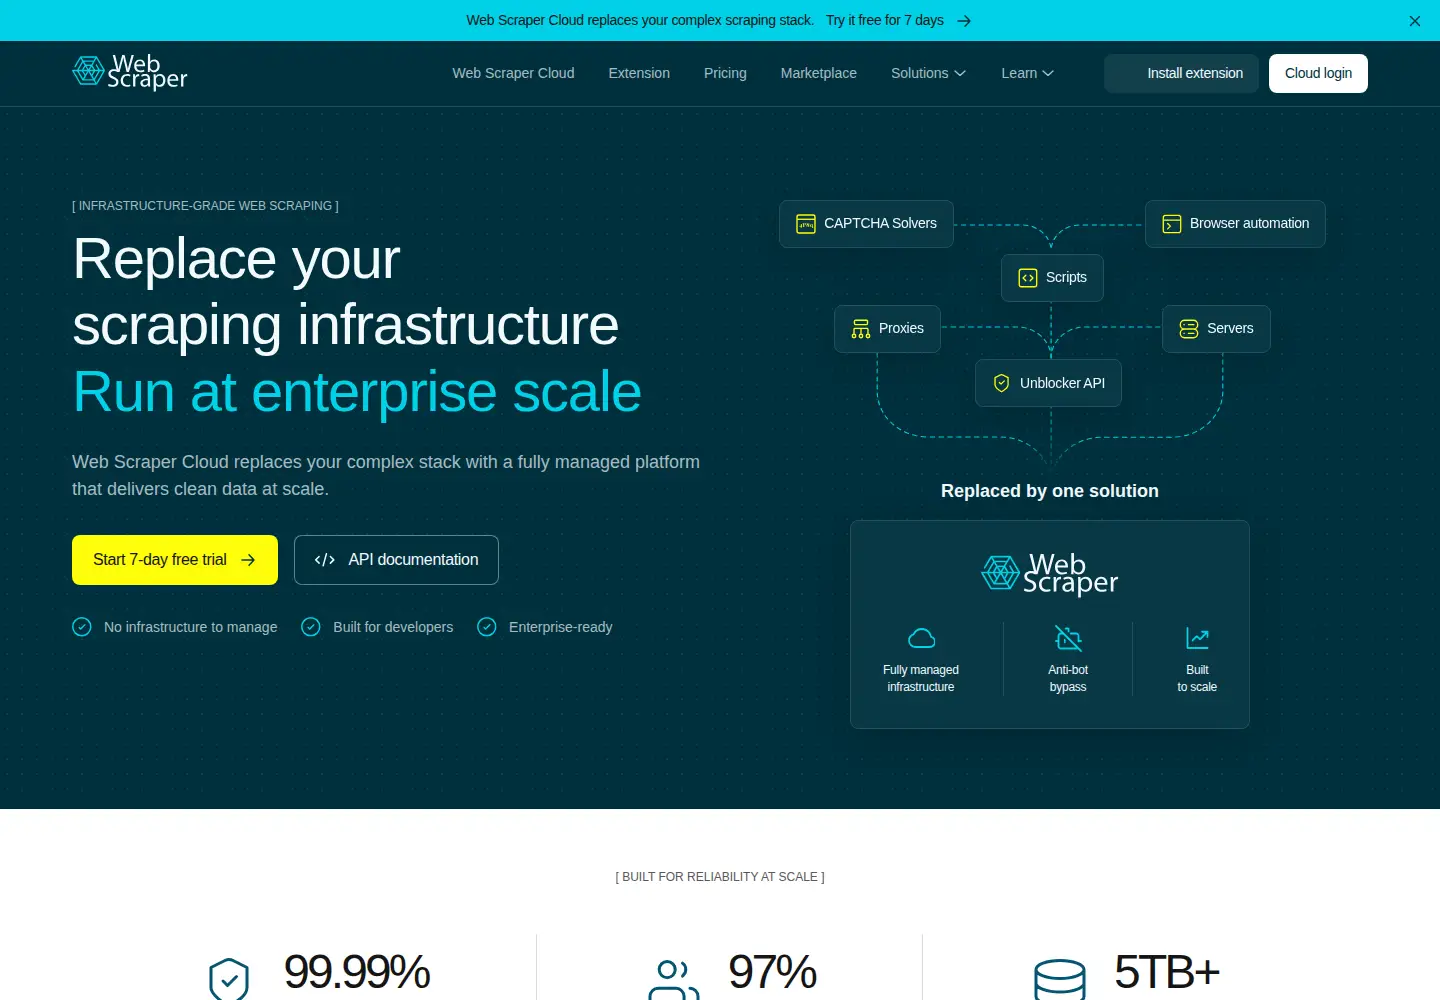
Task: Click the Web Scraper logo in navbar
Action: (130, 72)
